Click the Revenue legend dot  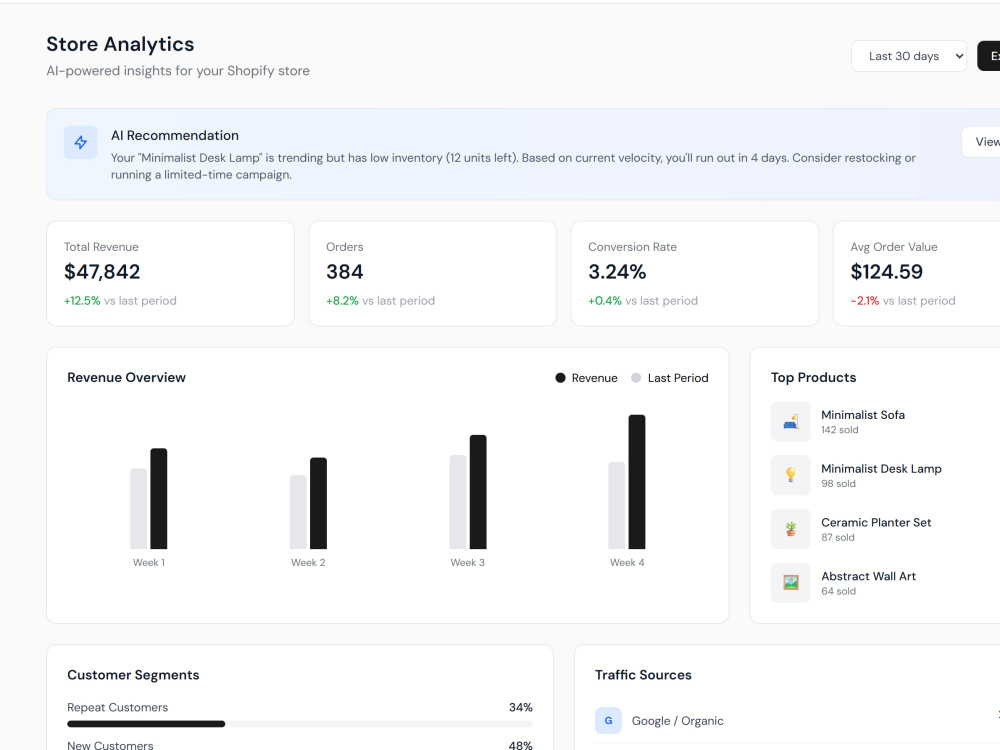561,378
